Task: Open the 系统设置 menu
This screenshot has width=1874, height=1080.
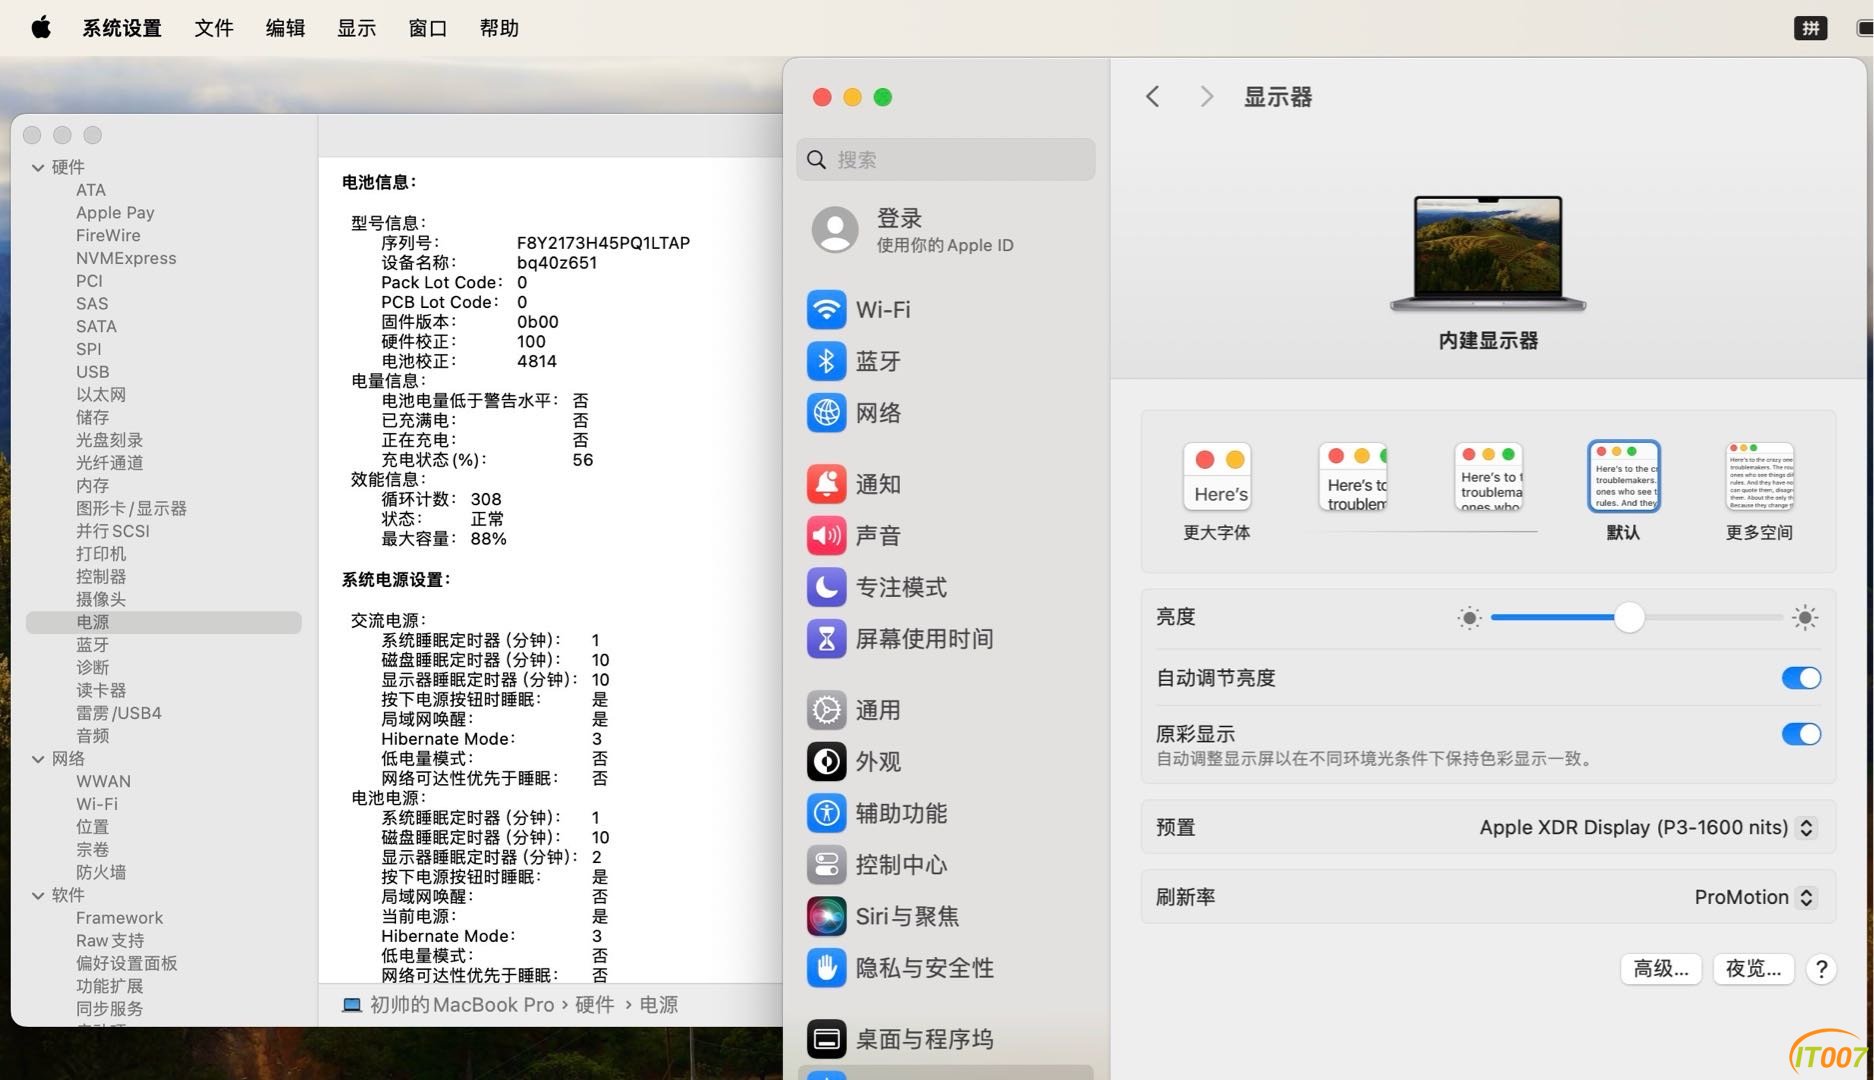Action: coord(122,28)
